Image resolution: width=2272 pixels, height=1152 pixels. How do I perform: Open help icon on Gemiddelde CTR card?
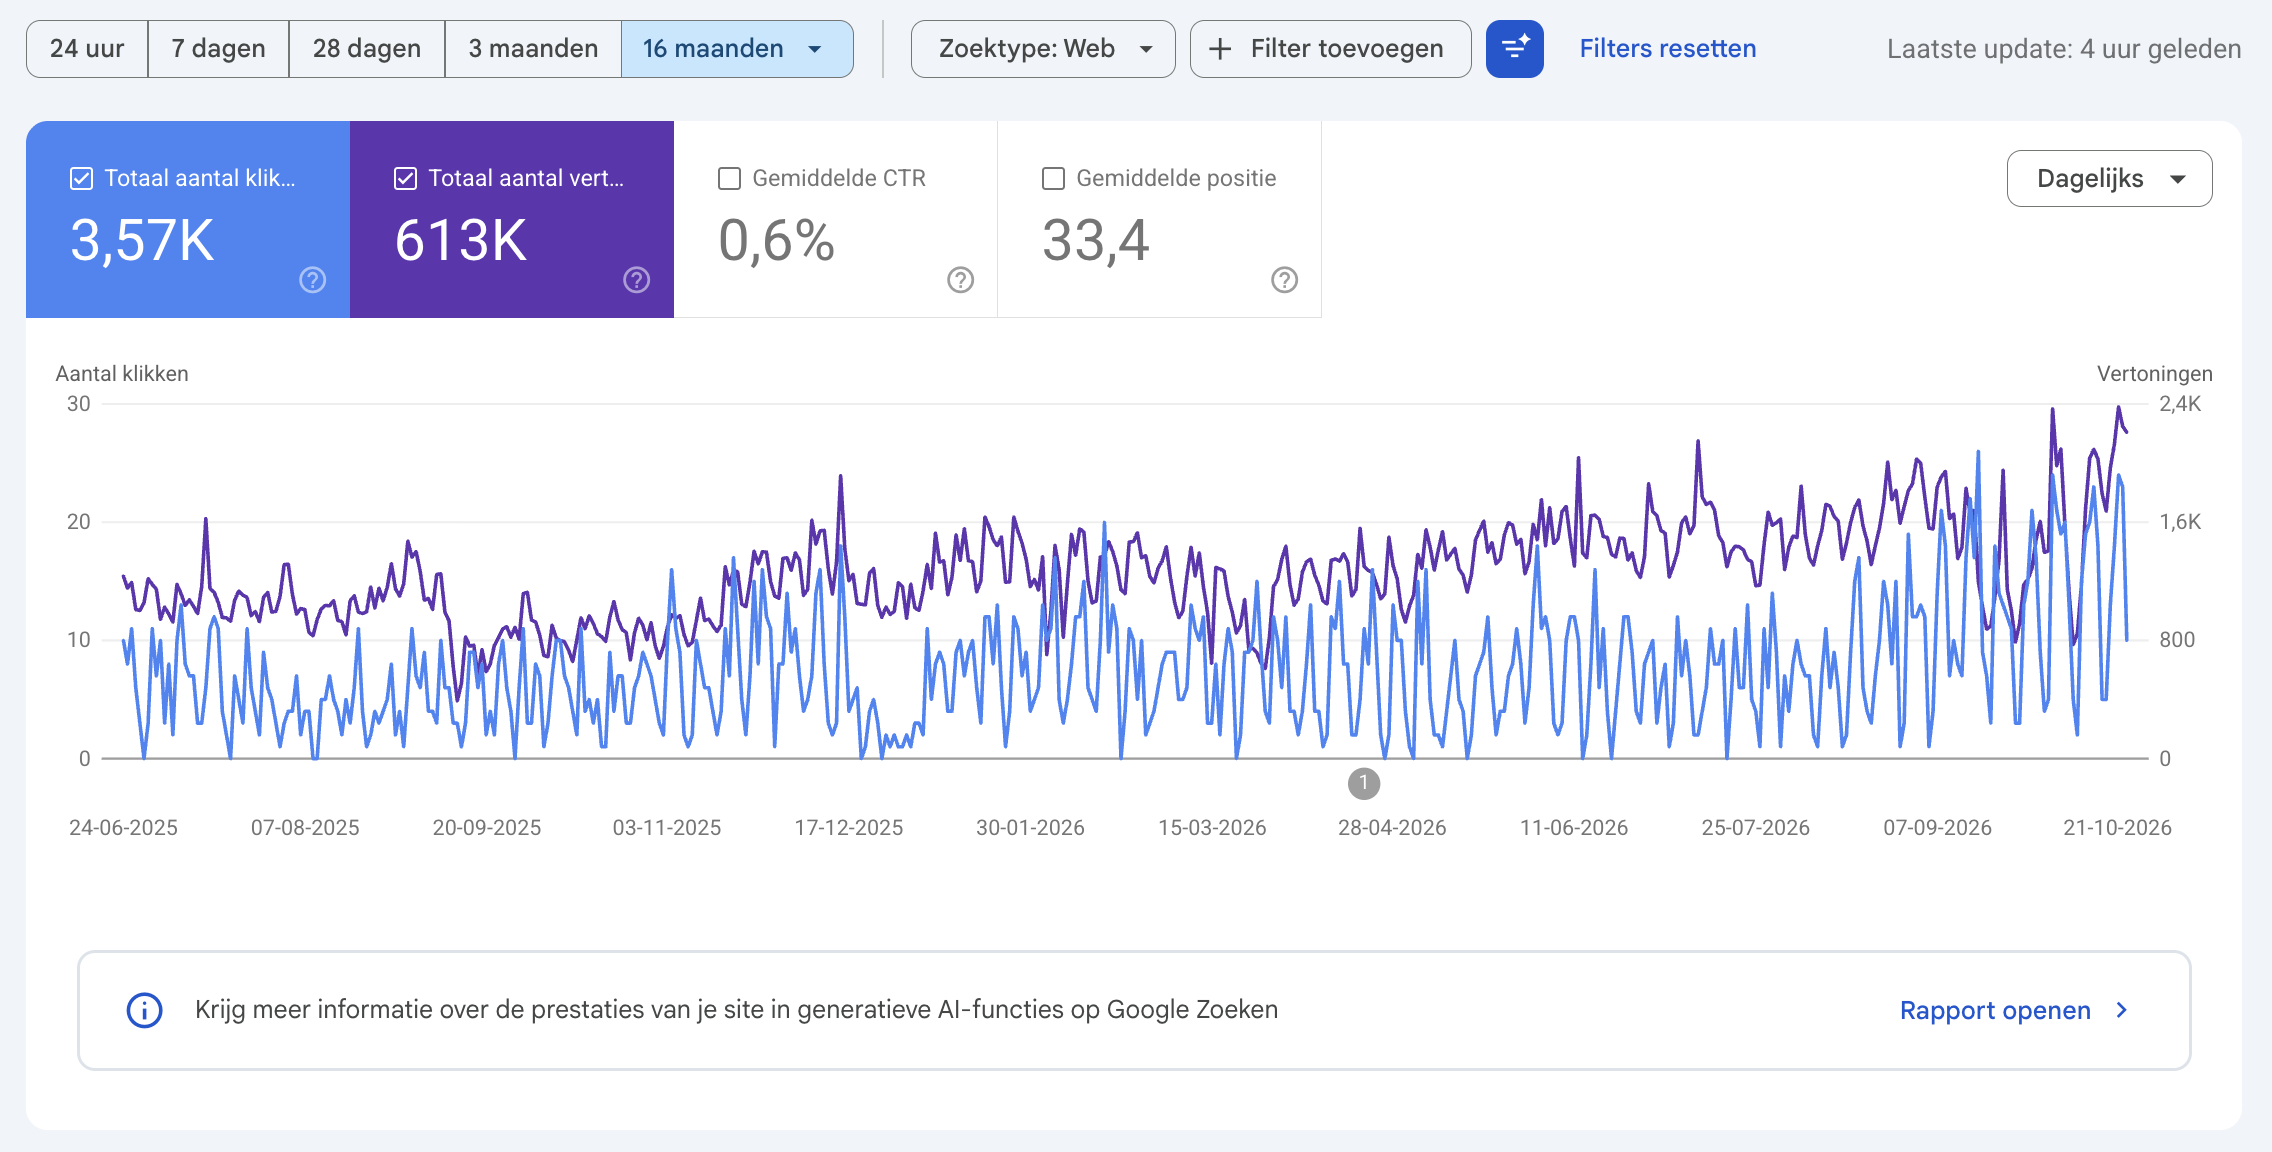coord(961,280)
